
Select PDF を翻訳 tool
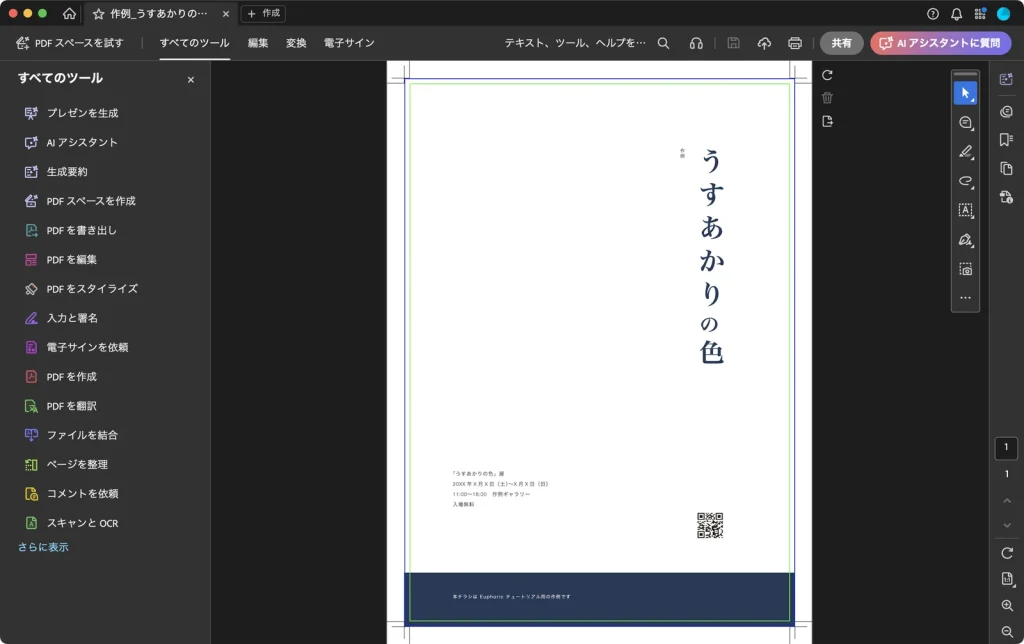pyautogui.click(x=61, y=406)
